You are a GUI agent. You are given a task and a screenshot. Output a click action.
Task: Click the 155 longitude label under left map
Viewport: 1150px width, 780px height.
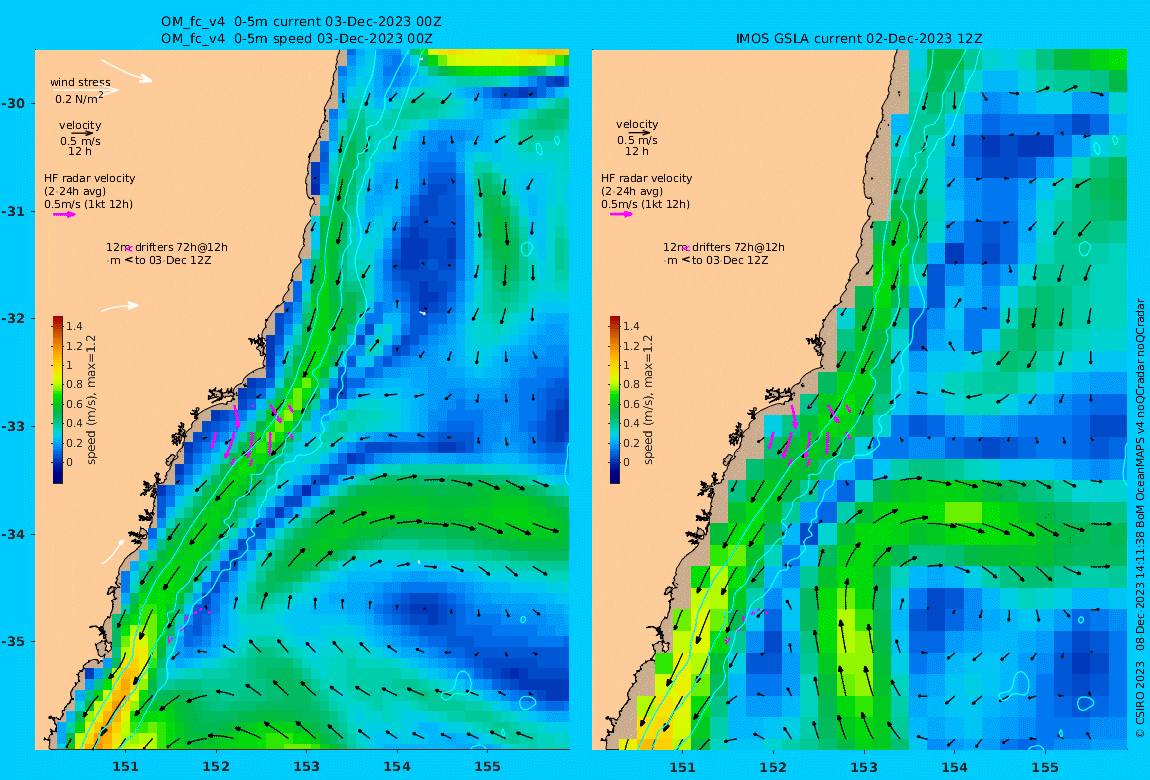point(488,767)
